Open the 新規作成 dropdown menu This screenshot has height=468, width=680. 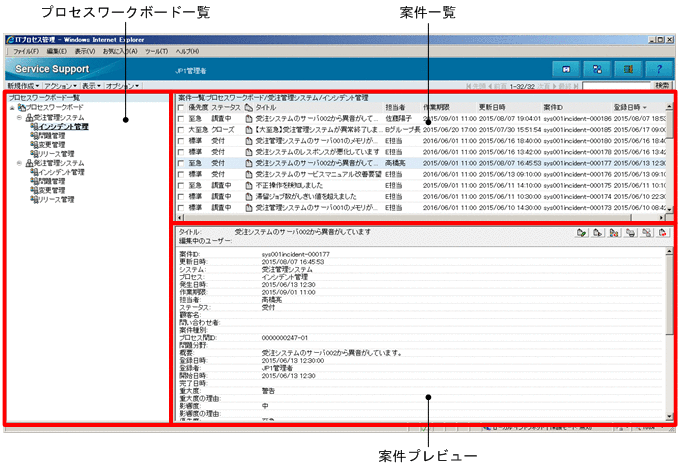pyautogui.click(x=23, y=86)
